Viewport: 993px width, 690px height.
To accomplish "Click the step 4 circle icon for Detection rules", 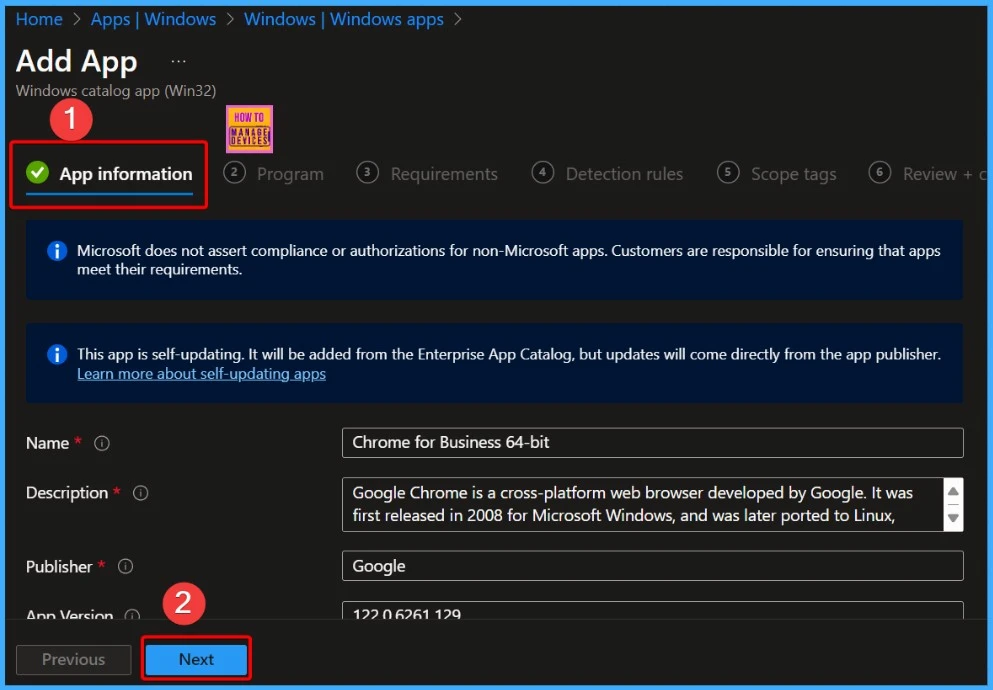I will click(543, 172).
